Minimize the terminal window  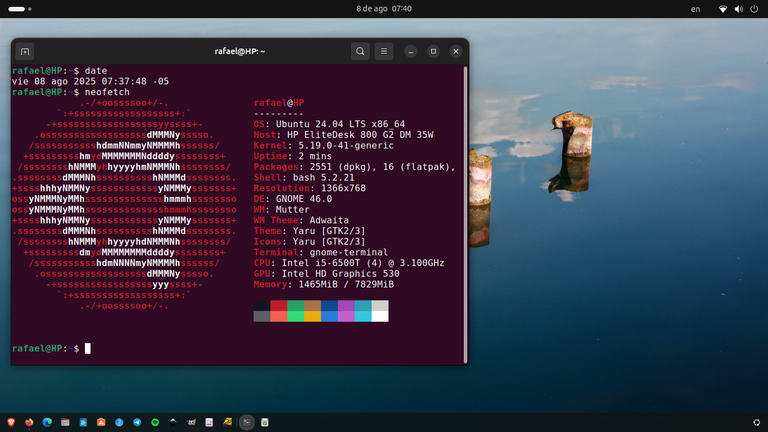pos(411,51)
